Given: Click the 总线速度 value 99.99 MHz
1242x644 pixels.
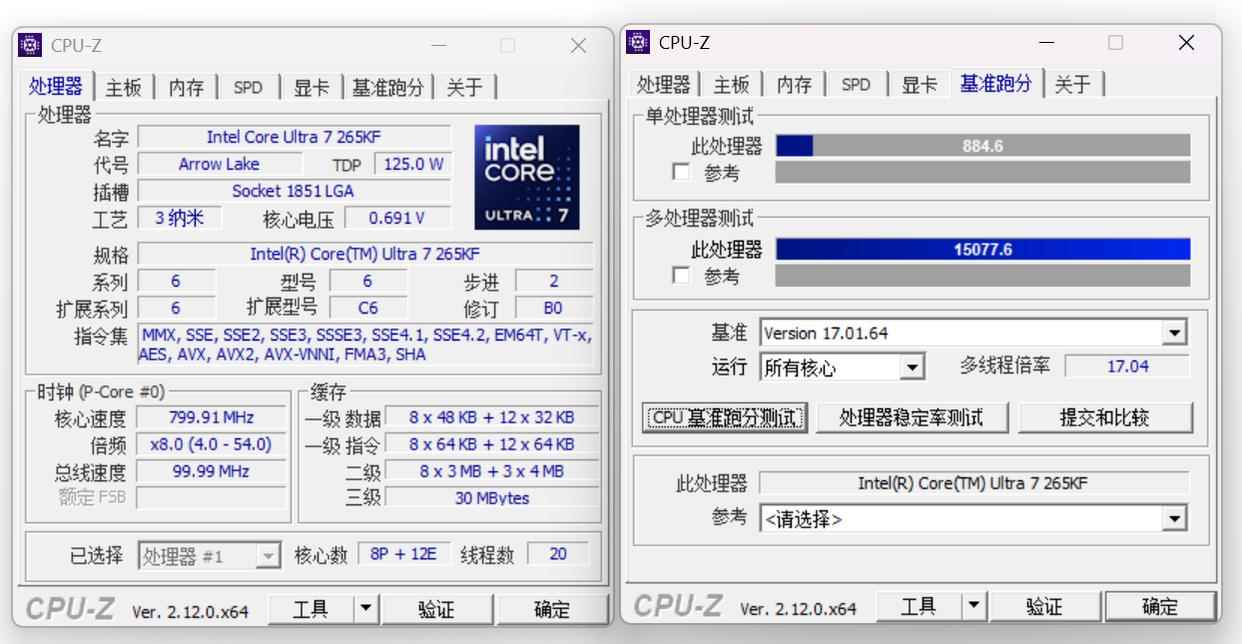Looking at the screenshot, I should click(x=211, y=471).
